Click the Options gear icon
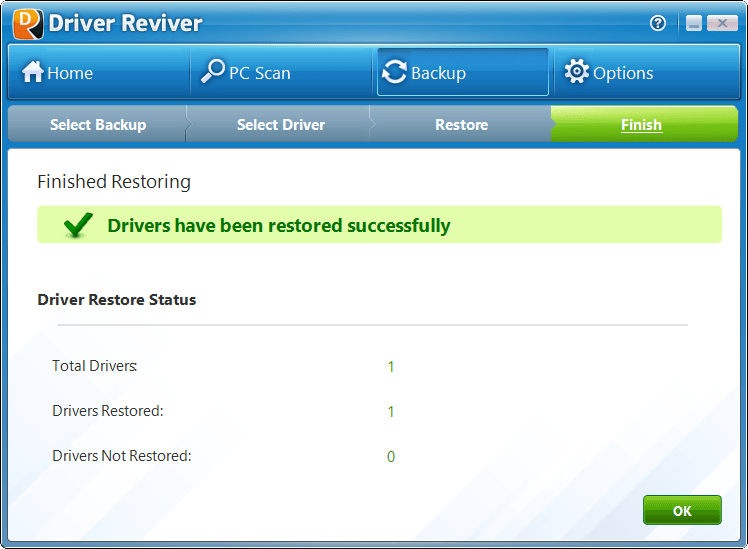 pyautogui.click(x=577, y=72)
